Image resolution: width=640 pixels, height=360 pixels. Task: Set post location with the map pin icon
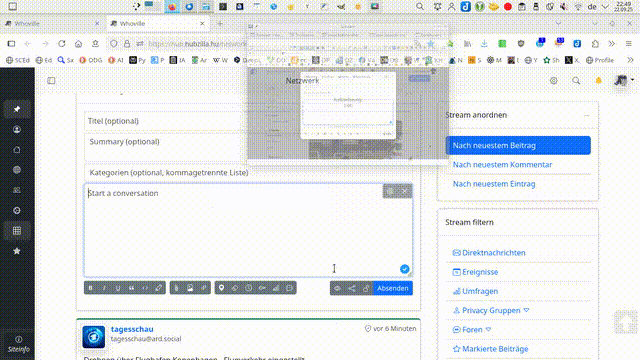point(221,288)
